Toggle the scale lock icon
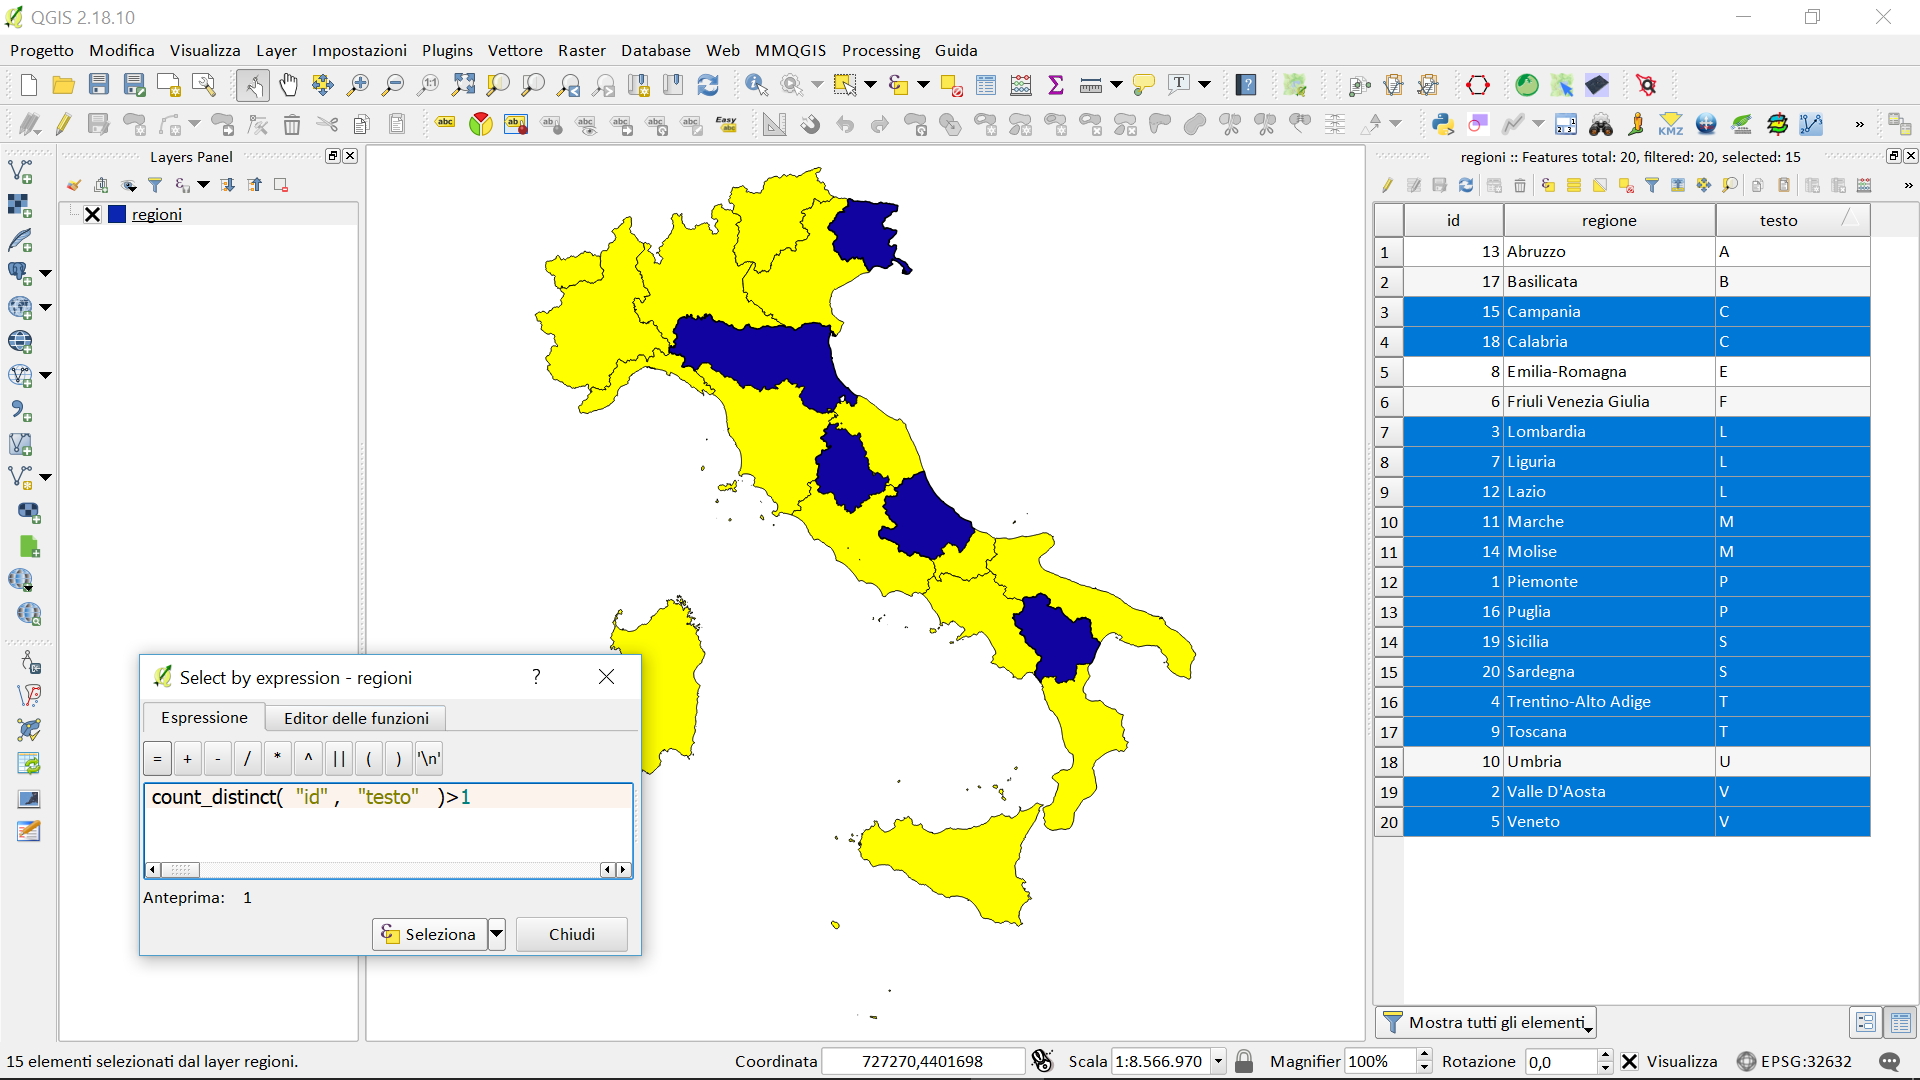The image size is (1920, 1080). click(1244, 1062)
